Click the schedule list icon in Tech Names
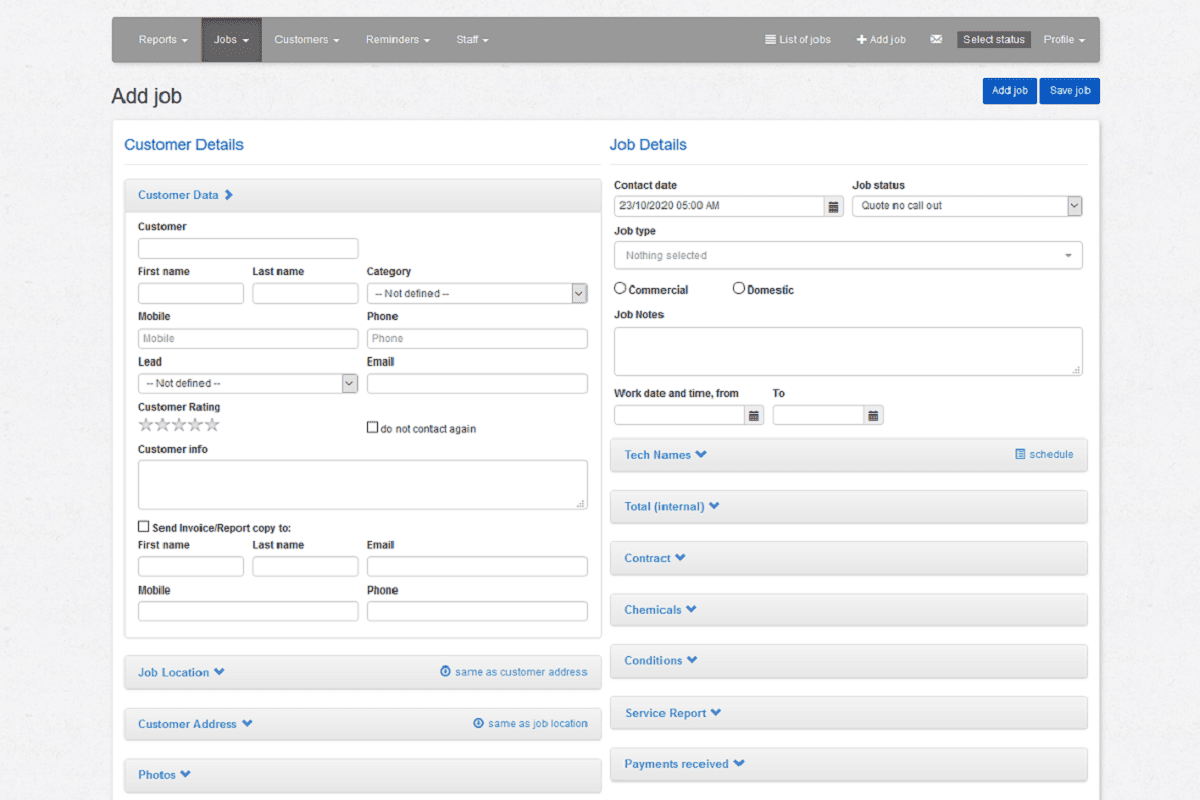Screen dimensions: 1200x800 point(1020,454)
